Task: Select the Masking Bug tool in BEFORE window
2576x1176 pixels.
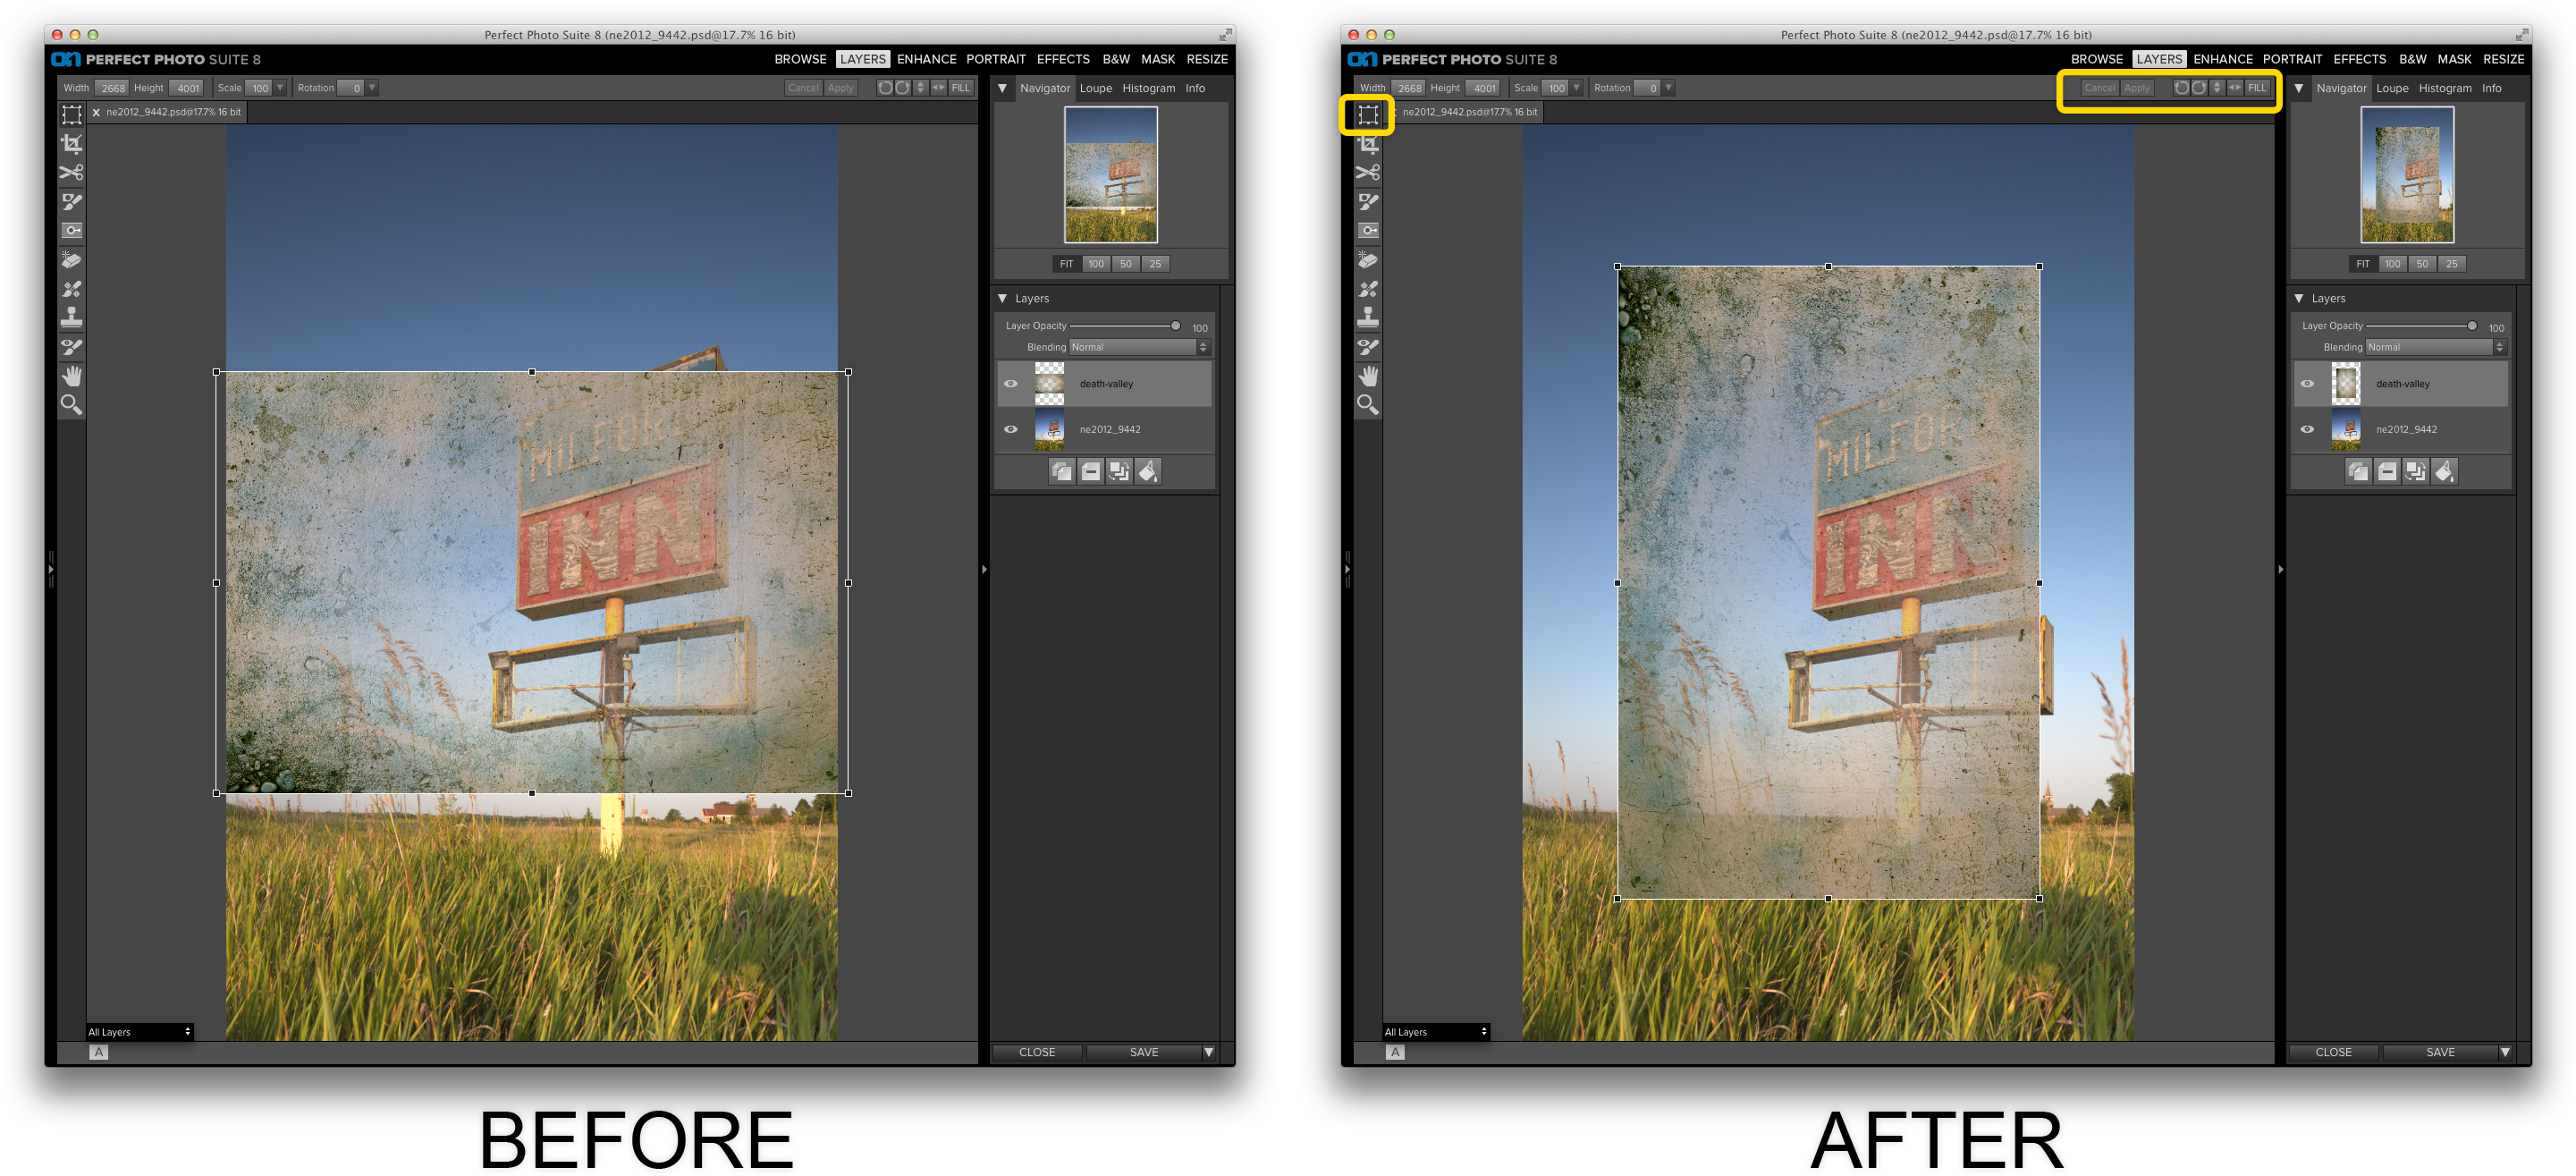Action: 72,231
